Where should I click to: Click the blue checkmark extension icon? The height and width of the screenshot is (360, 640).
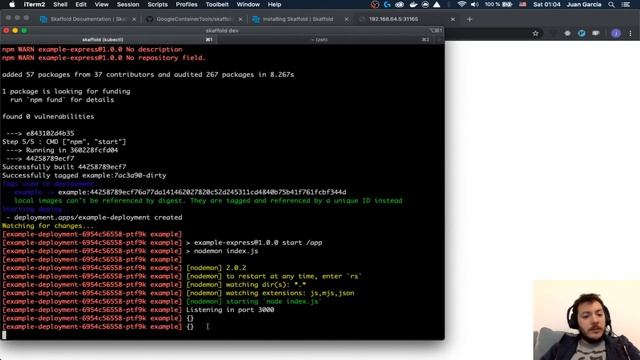click(582, 33)
